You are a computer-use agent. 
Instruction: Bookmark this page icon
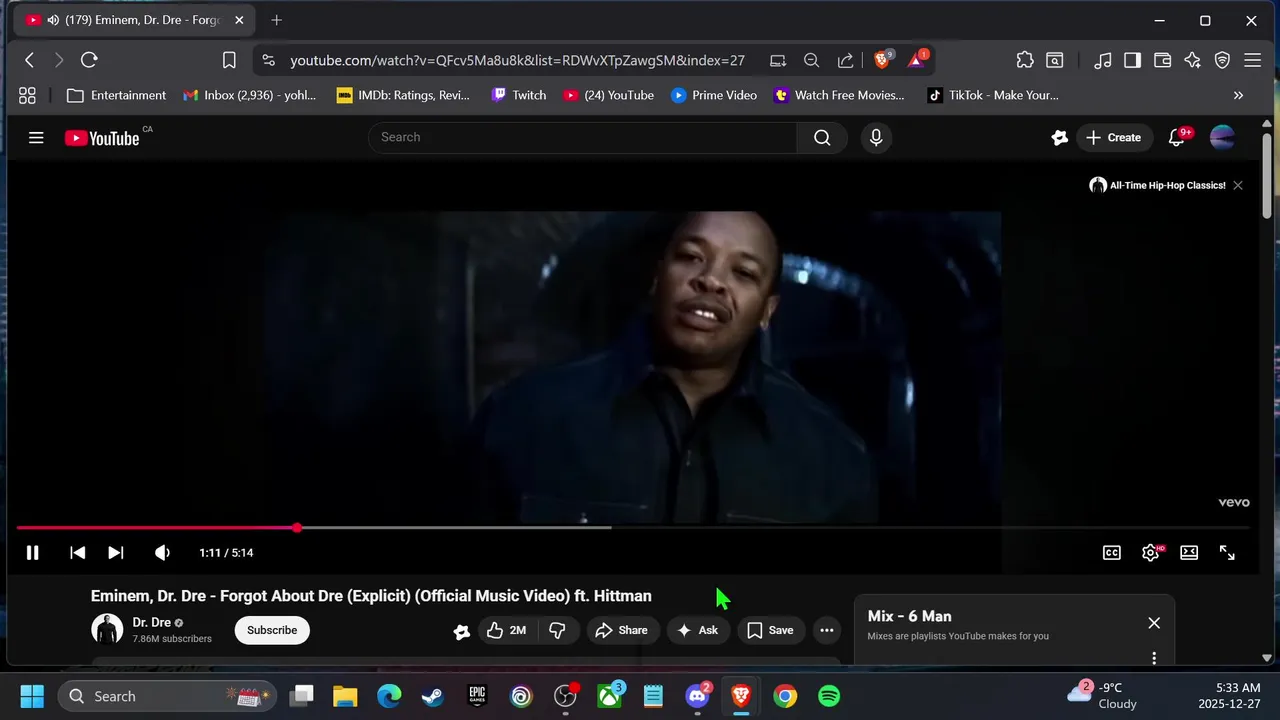(229, 60)
